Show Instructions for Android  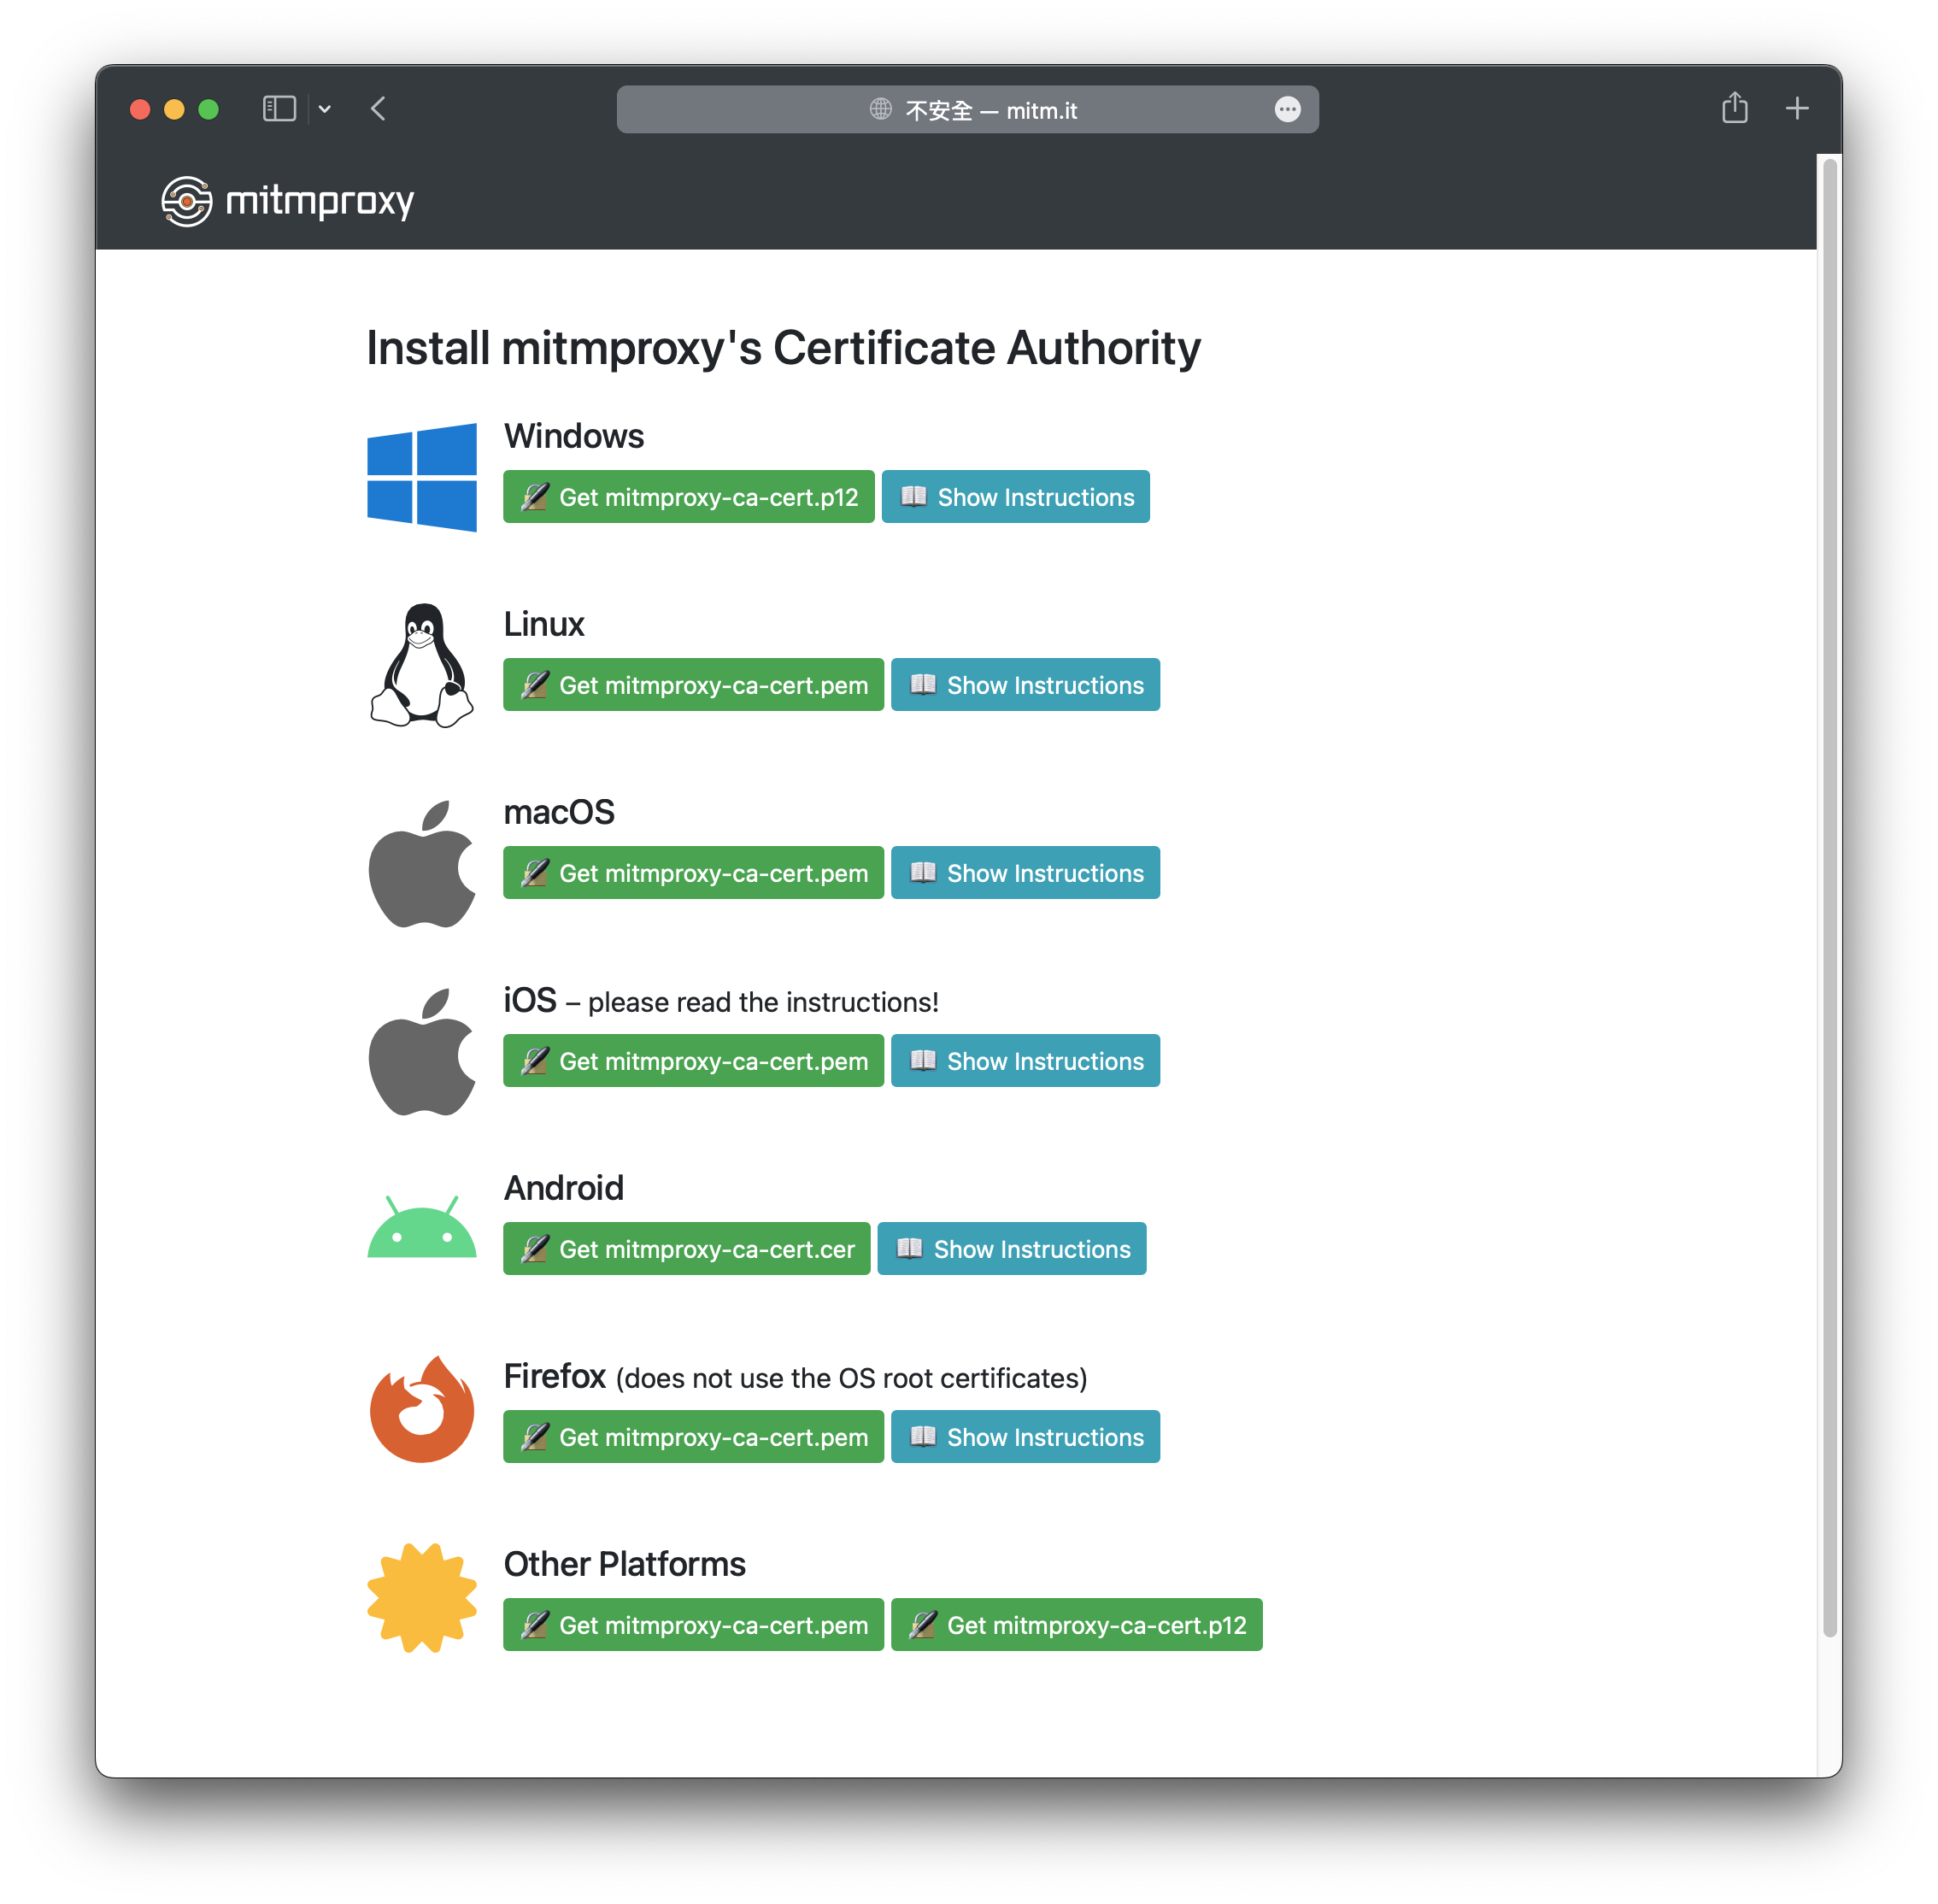coord(1012,1249)
